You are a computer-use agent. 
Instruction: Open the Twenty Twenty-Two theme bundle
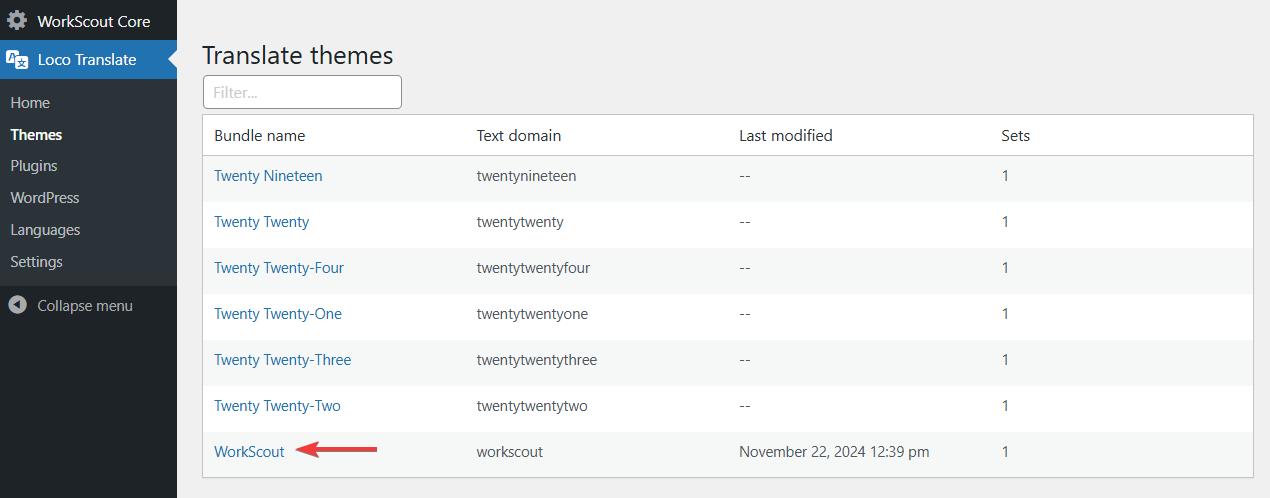(x=277, y=406)
